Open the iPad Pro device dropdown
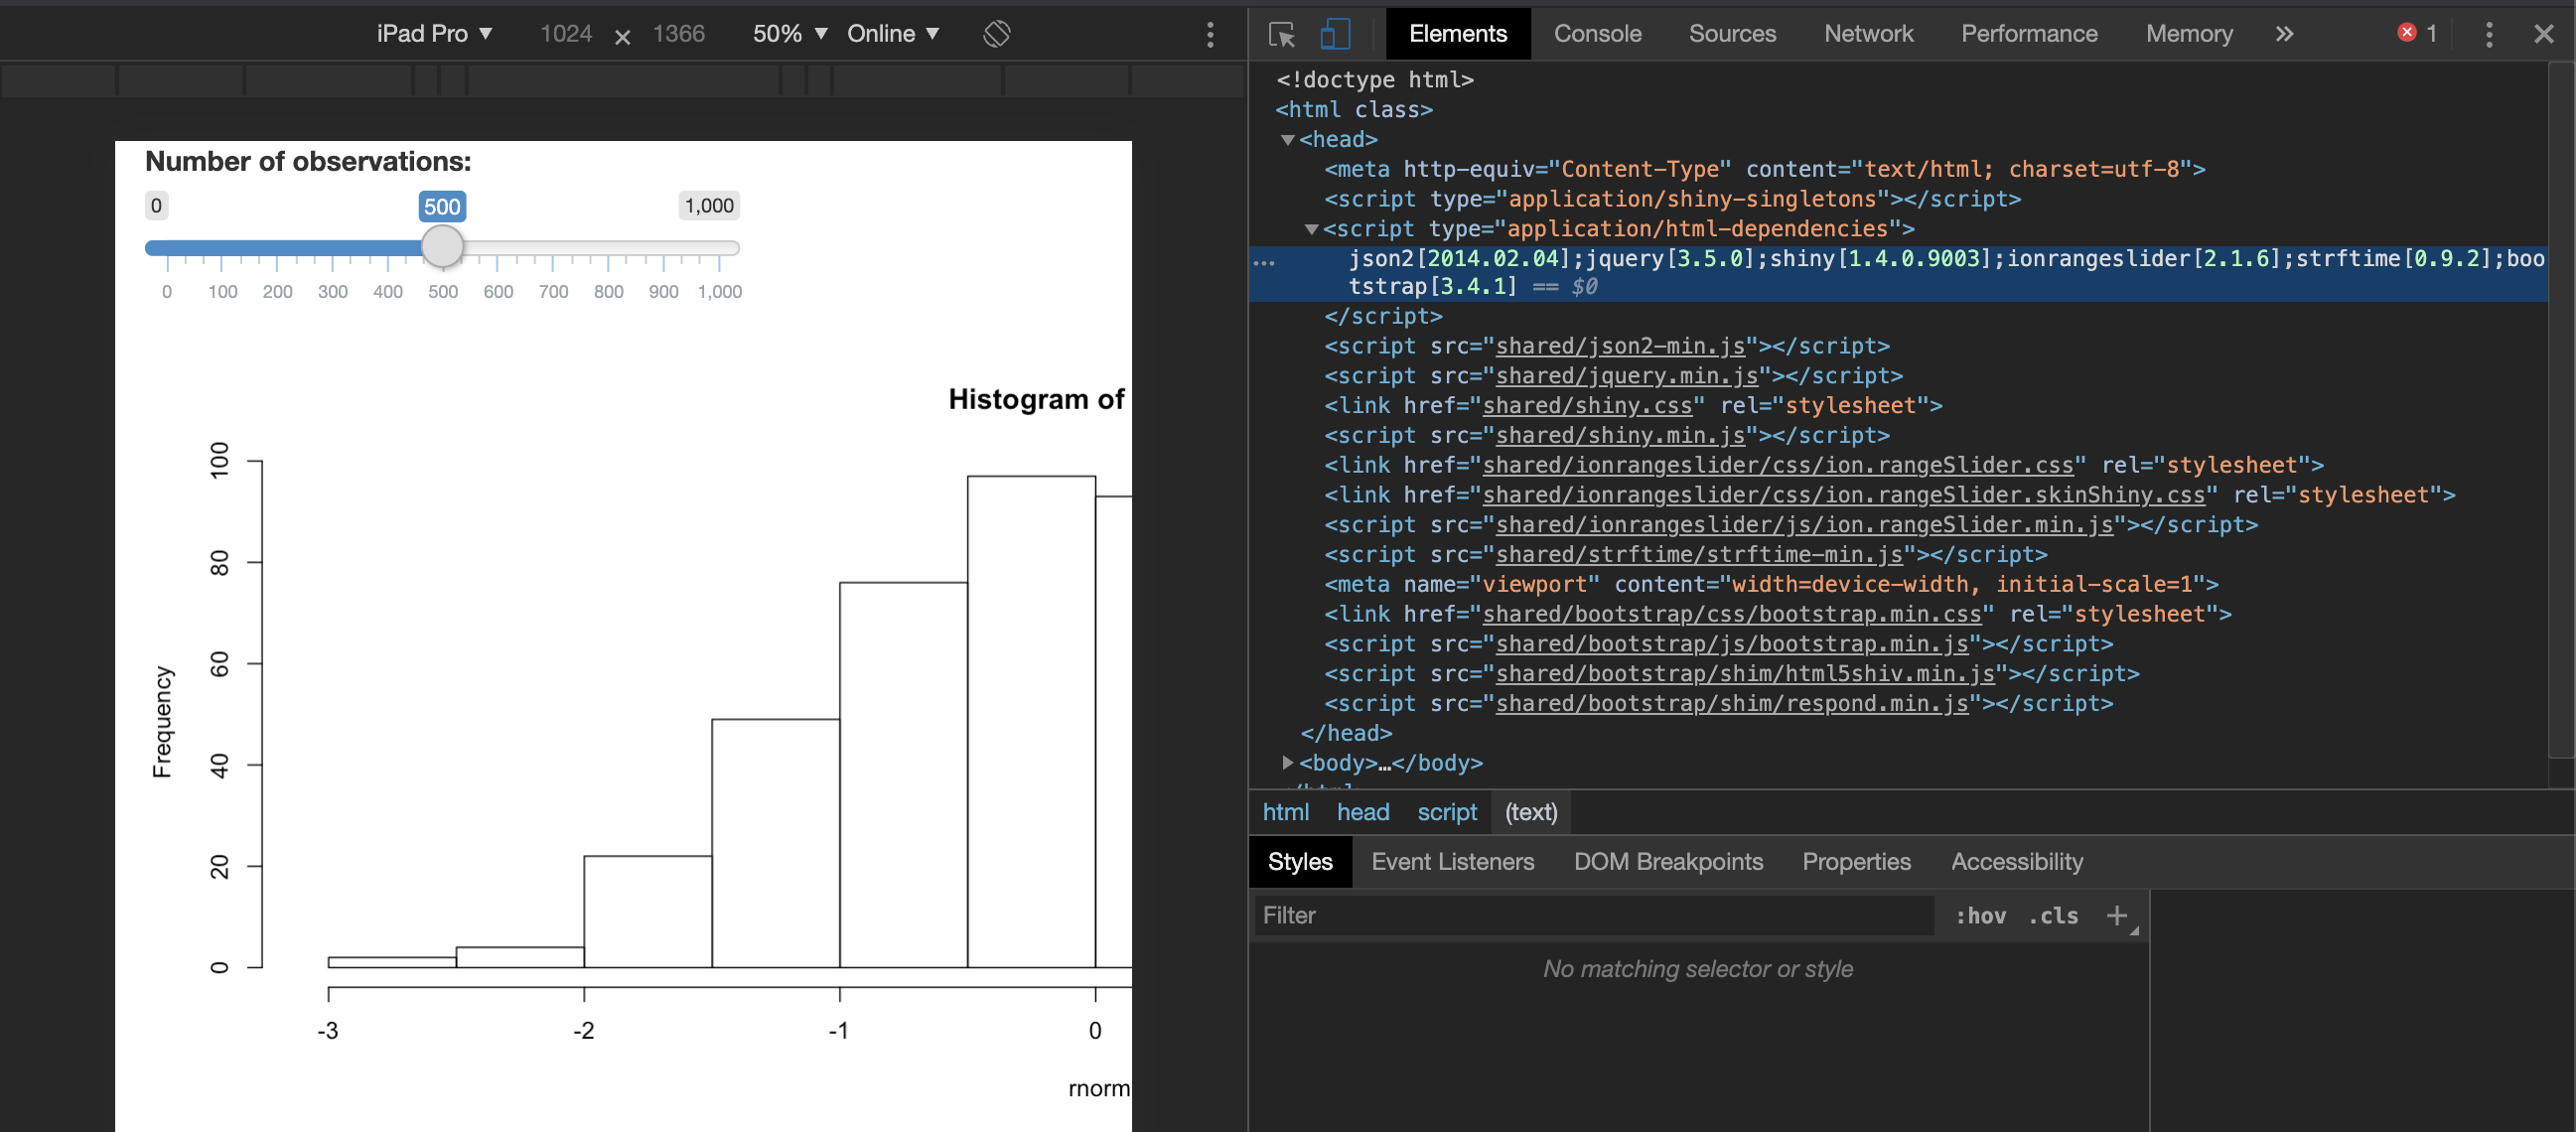 [434, 34]
